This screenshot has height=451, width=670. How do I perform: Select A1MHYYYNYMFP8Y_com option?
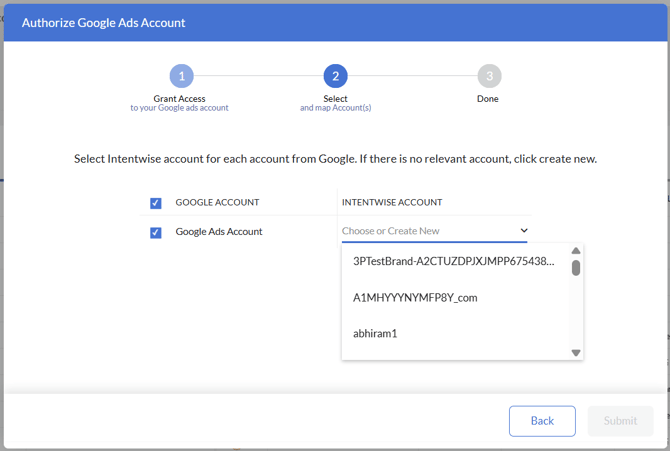point(455,298)
